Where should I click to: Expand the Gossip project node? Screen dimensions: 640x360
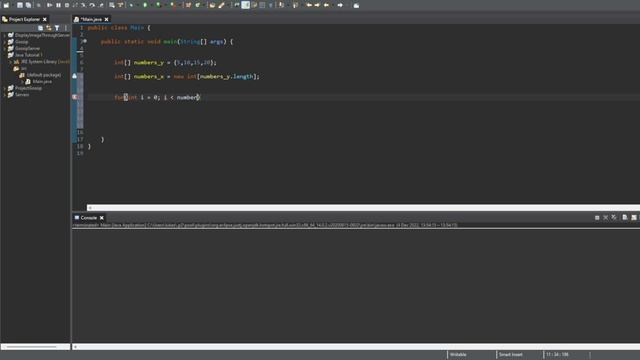5,42
